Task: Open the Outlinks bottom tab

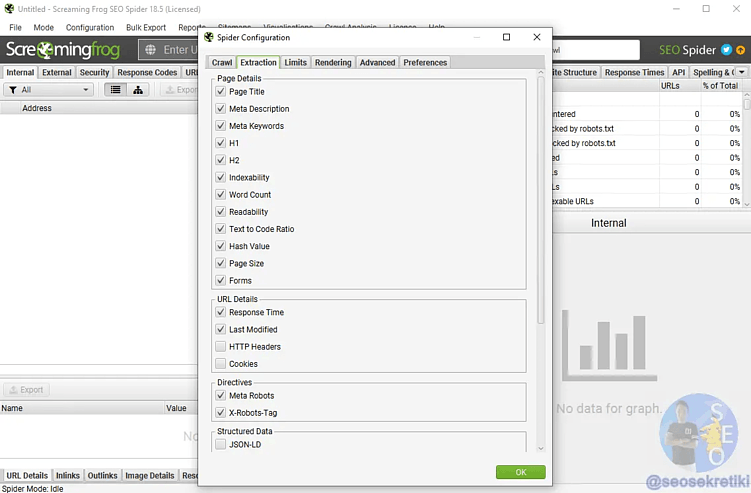Action: click(x=102, y=475)
